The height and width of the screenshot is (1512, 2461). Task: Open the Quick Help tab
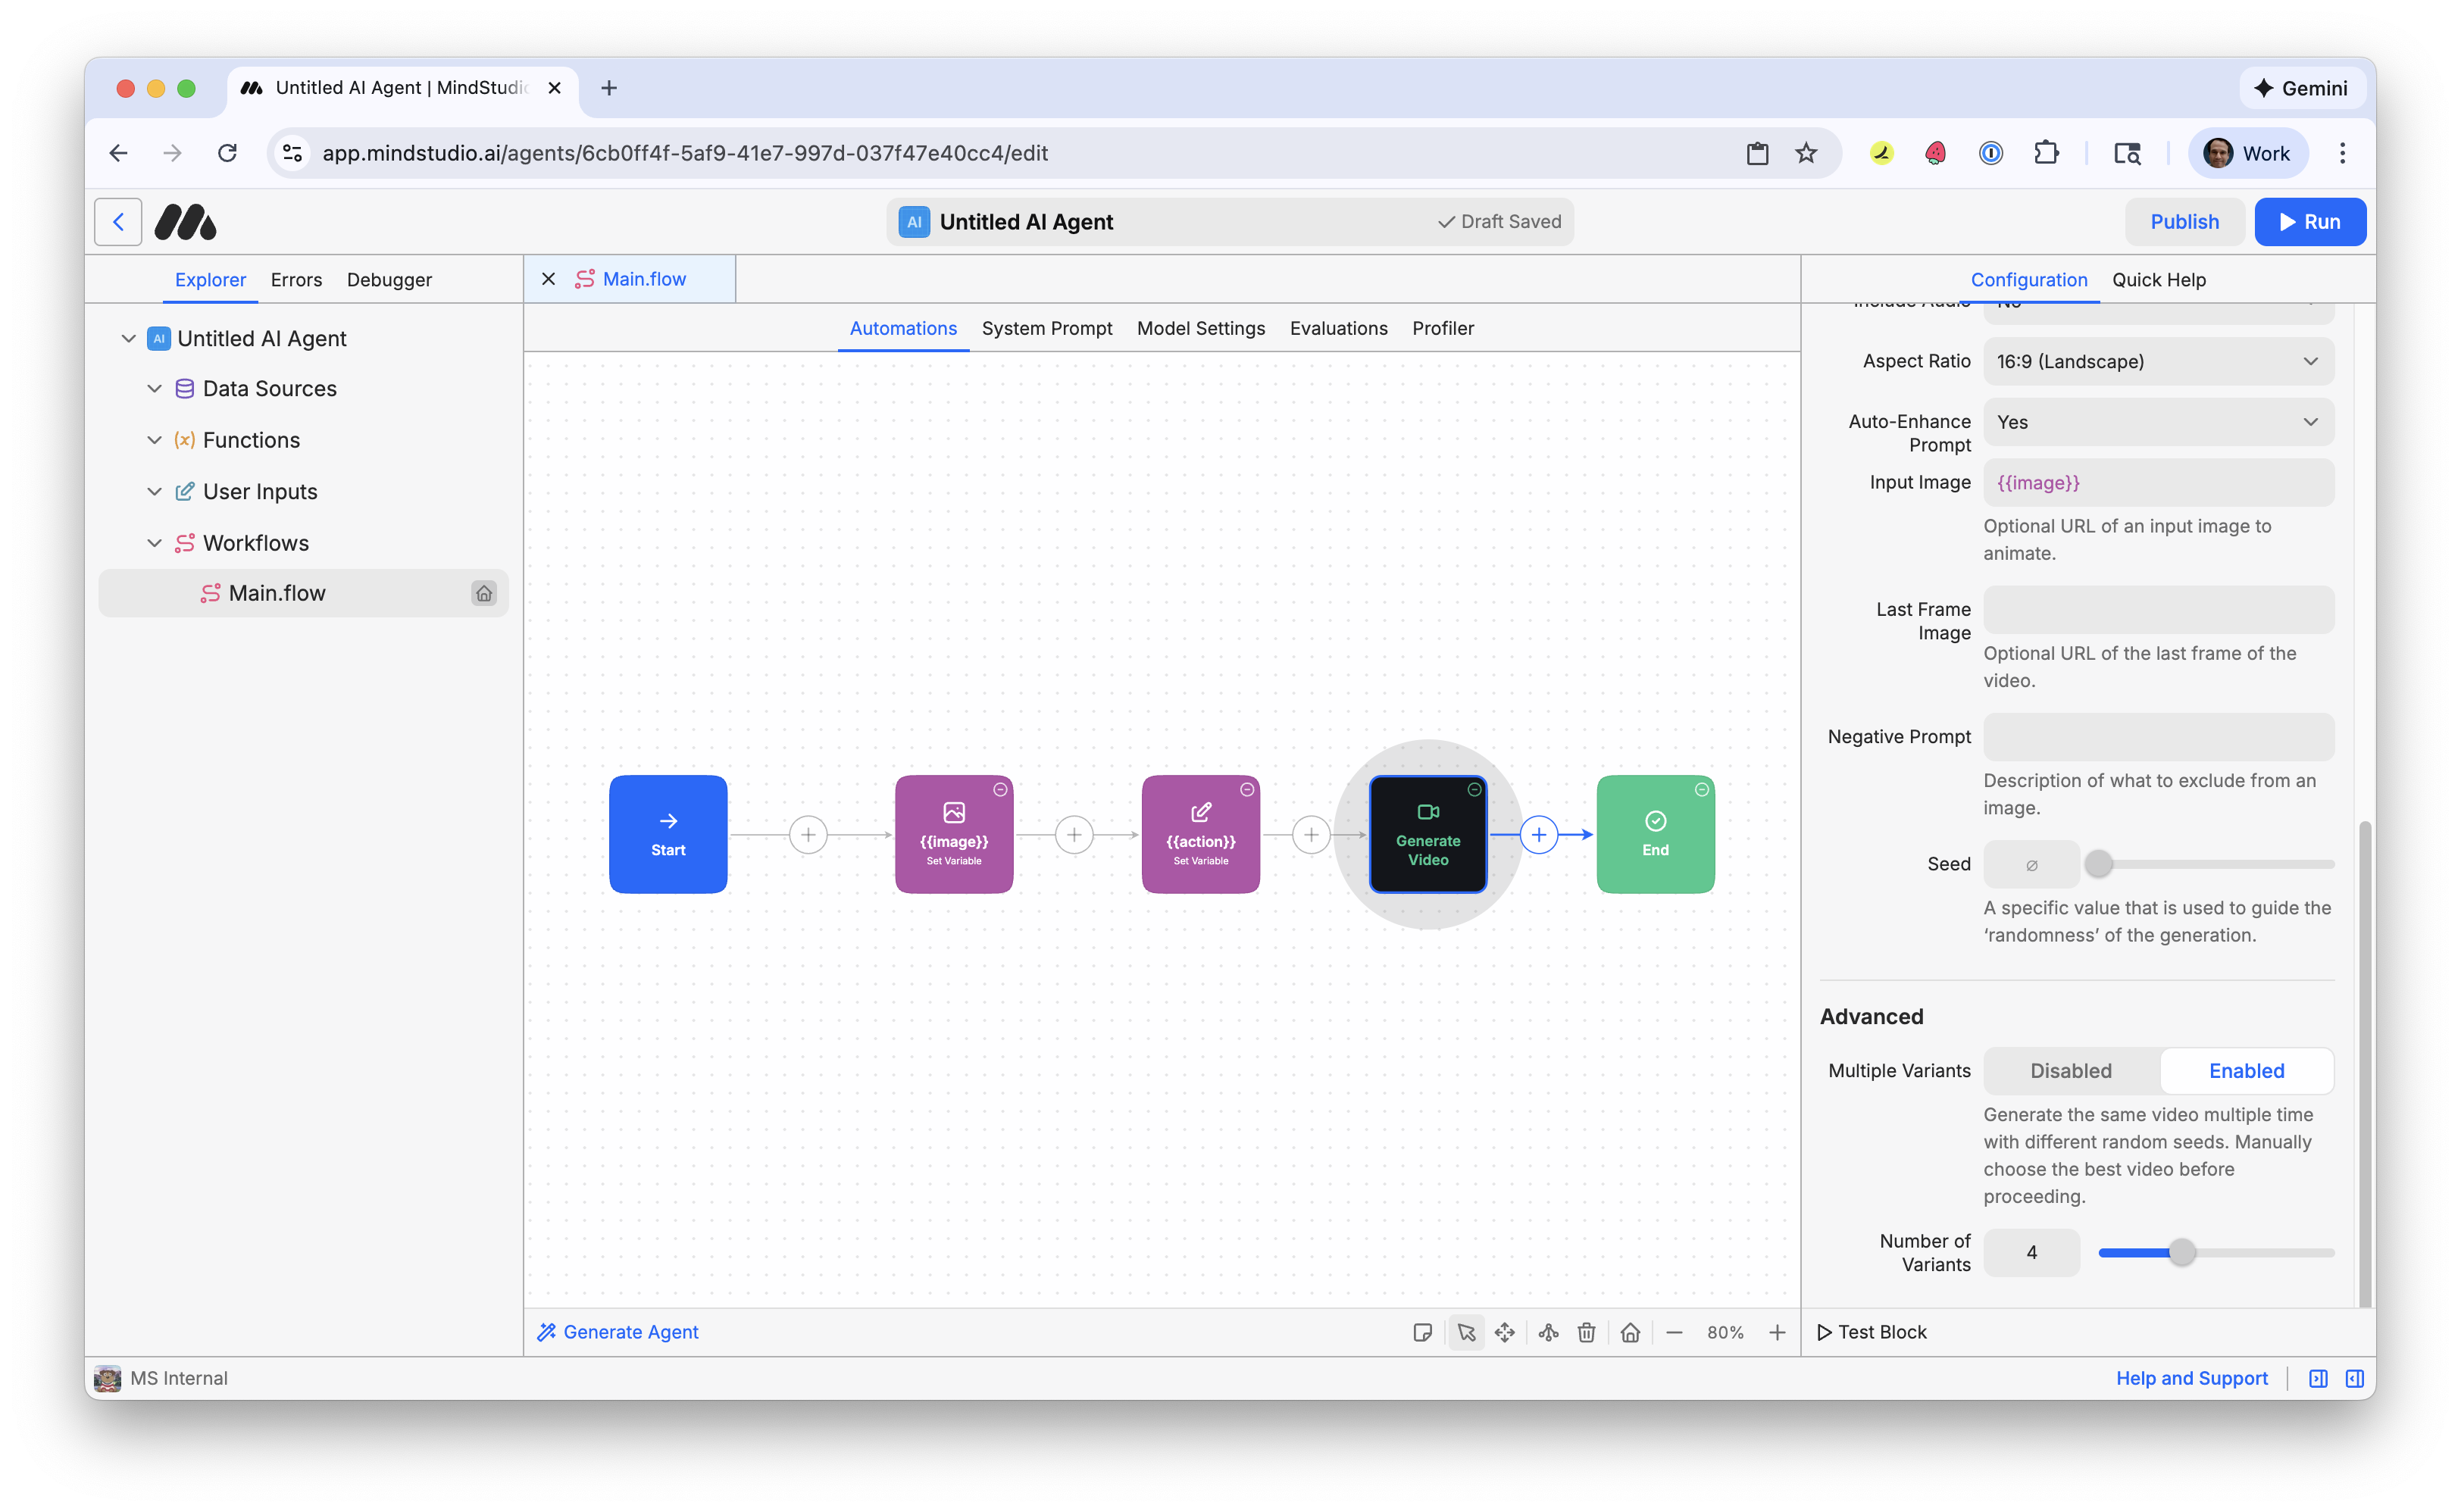(x=2159, y=280)
